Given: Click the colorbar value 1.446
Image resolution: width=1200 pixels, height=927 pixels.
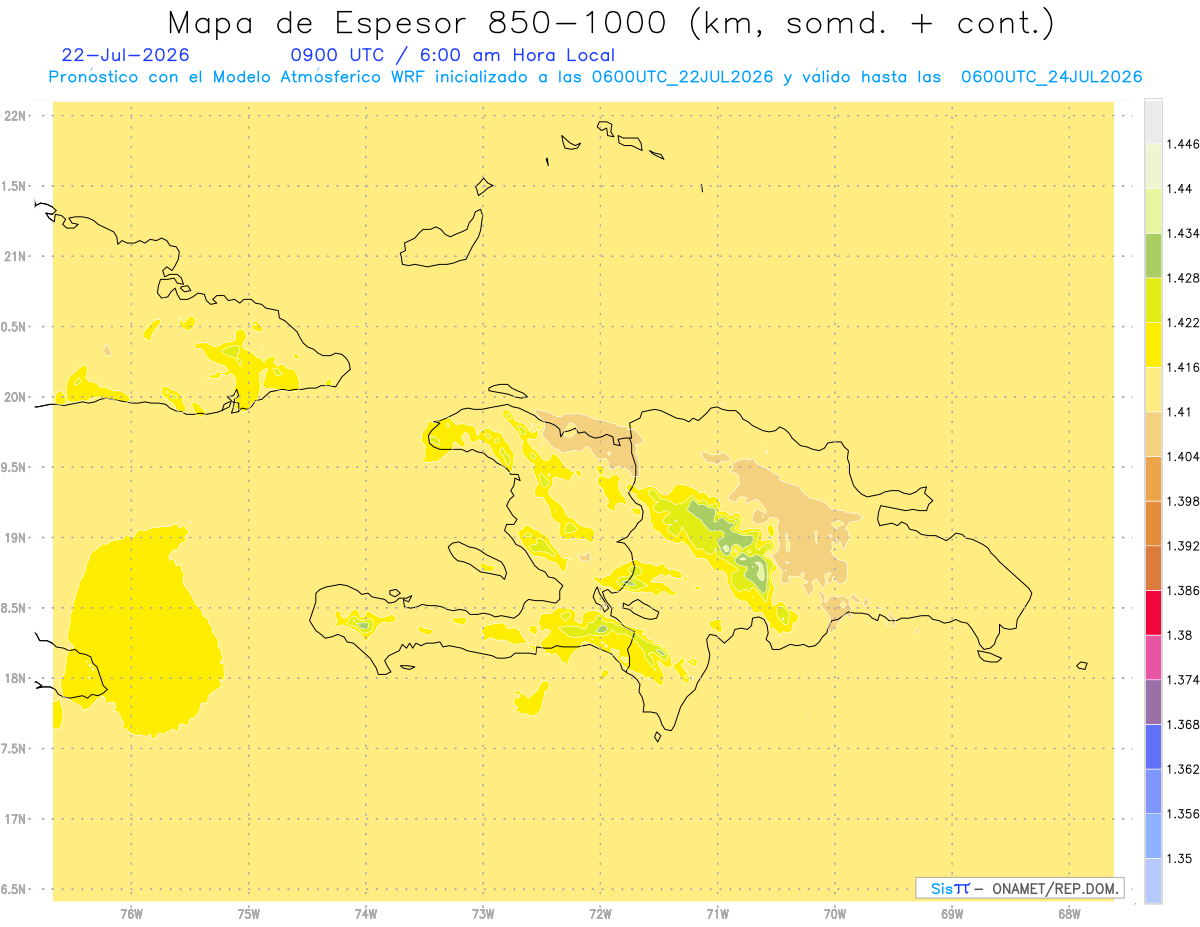Looking at the screenshot, I should 1183,145.
